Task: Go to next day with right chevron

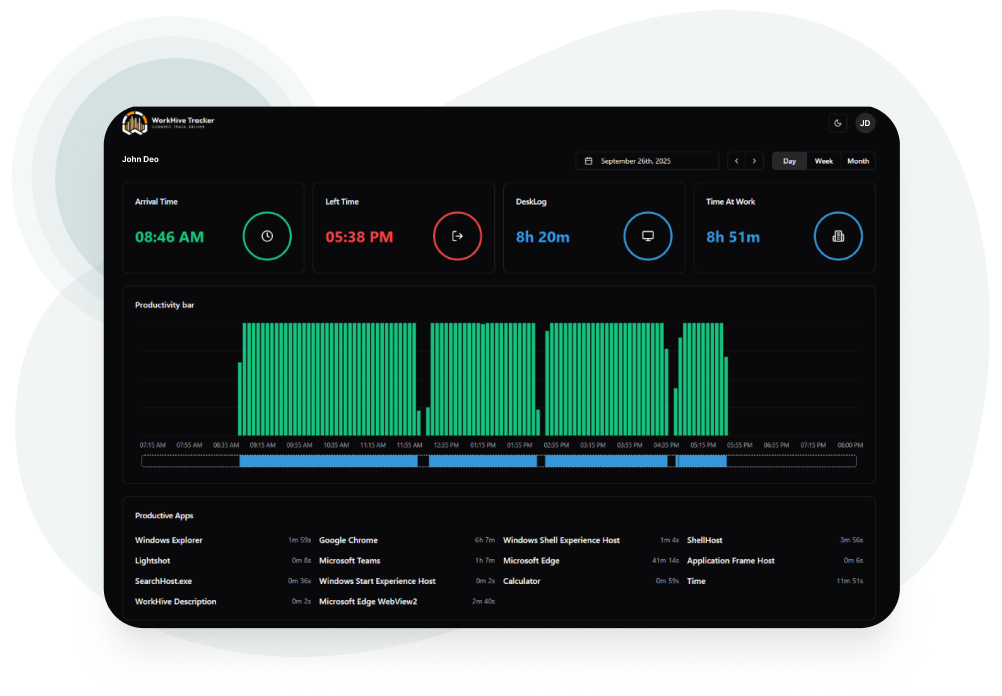Action: pos(754,161)
